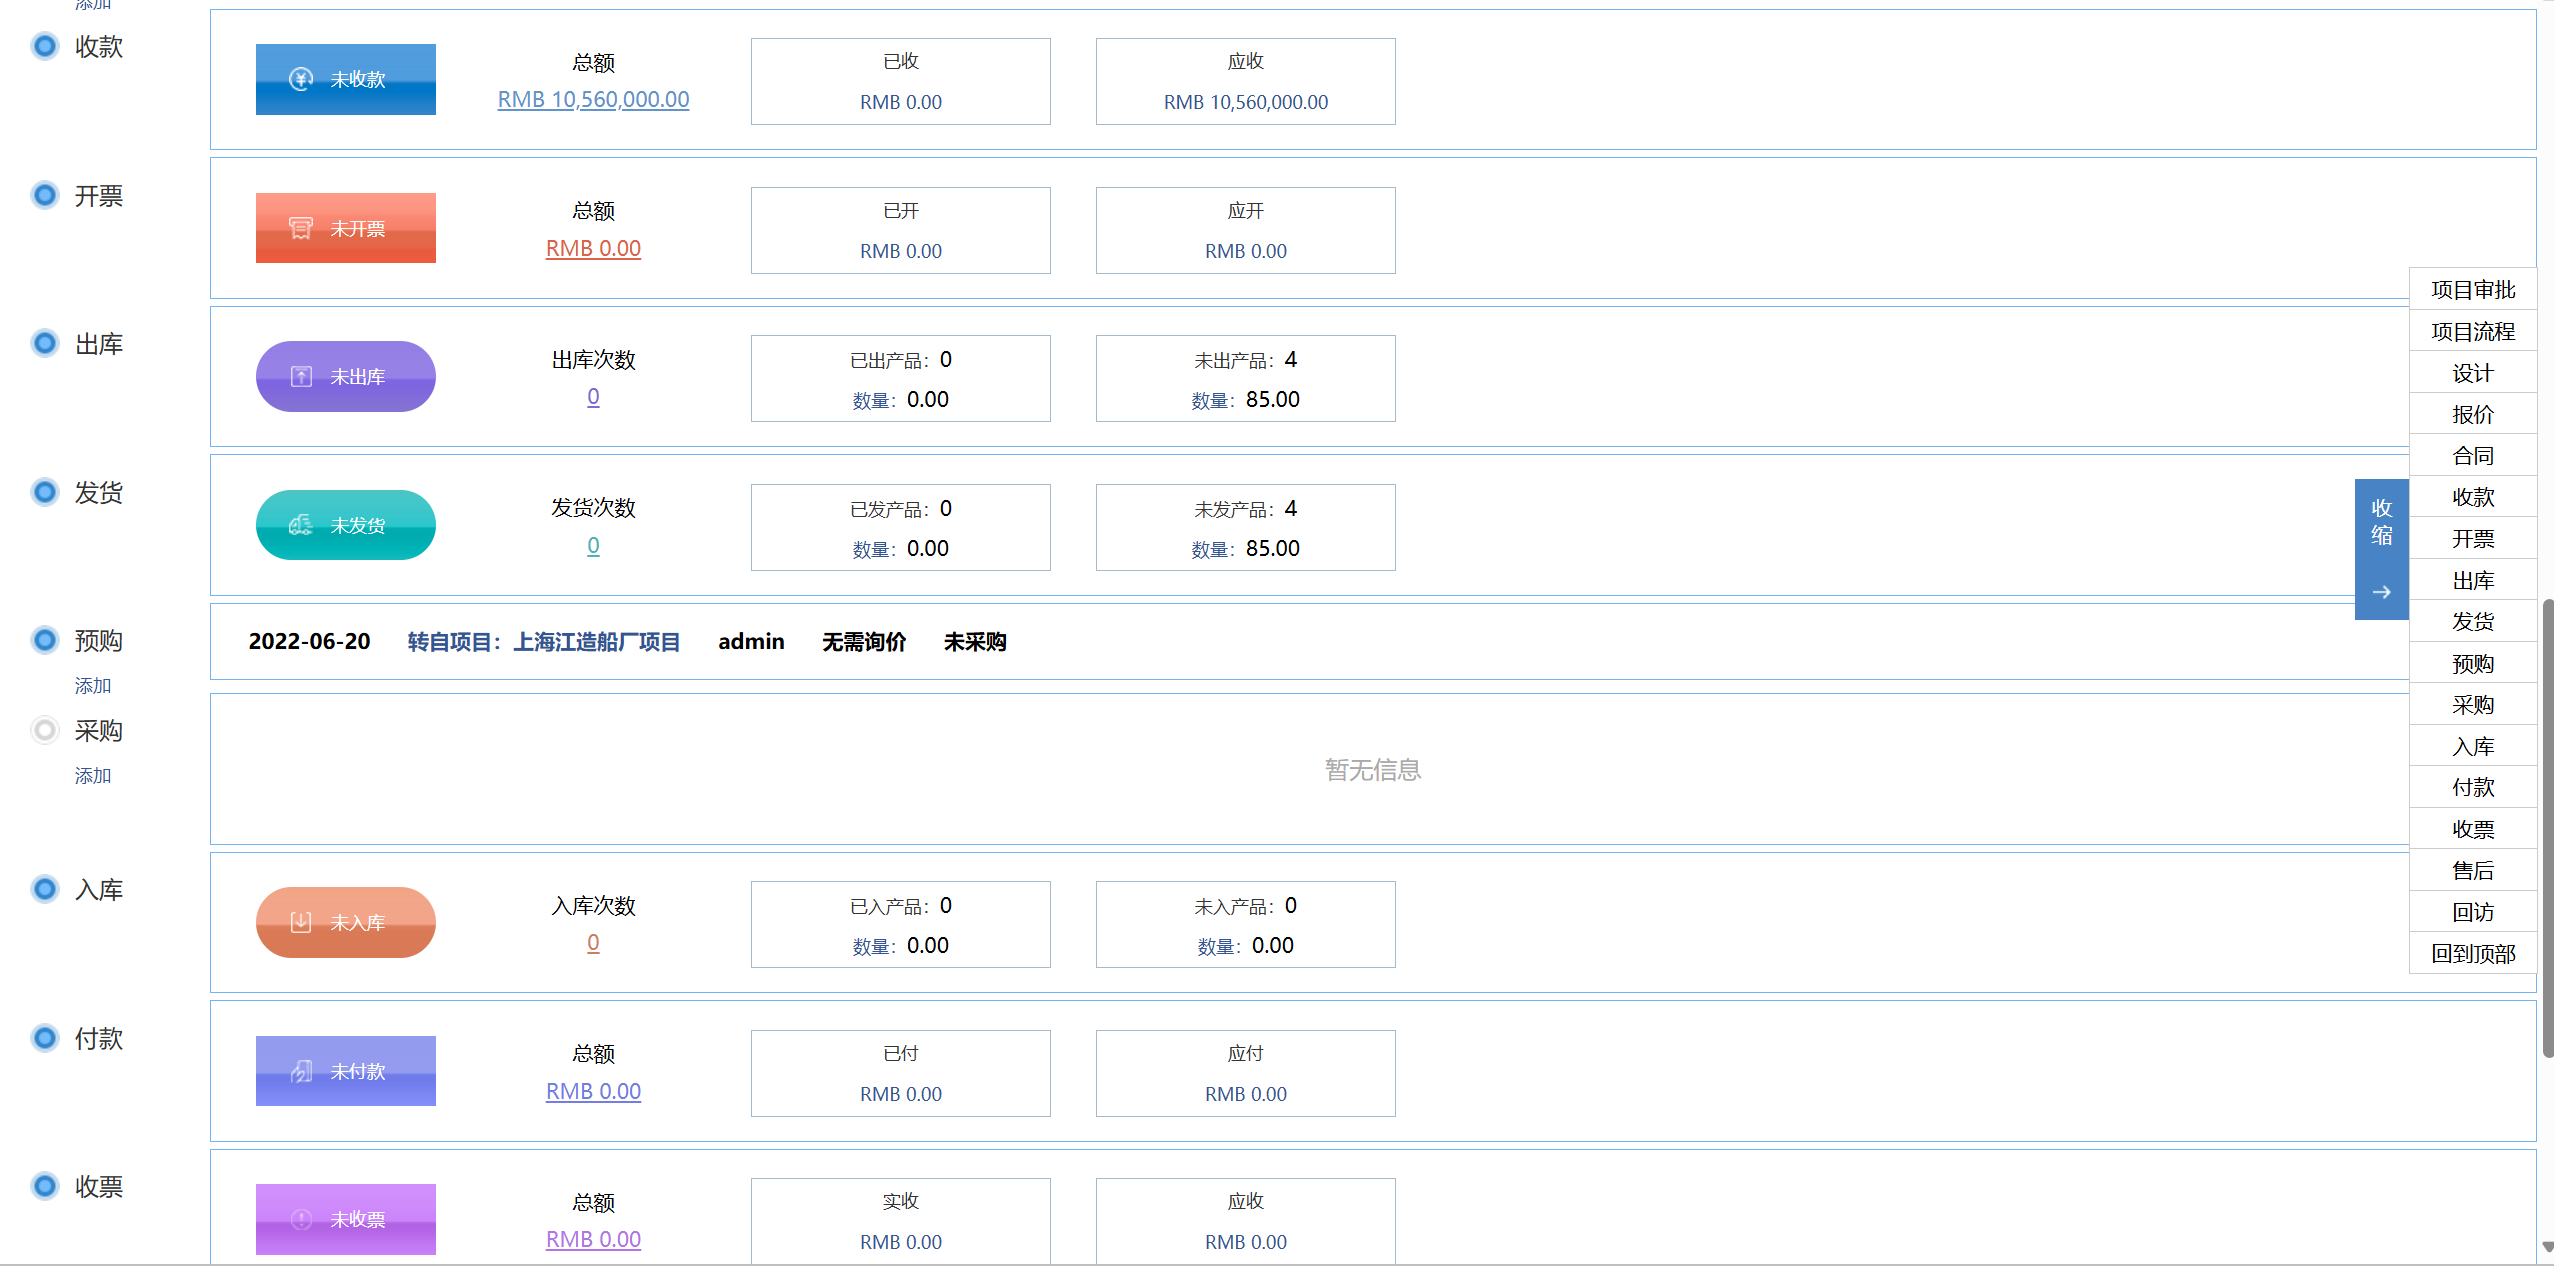2554x1266 pixels.
Task: Select the 开票 timeline node circle
Action: click(x=45, y=195)
